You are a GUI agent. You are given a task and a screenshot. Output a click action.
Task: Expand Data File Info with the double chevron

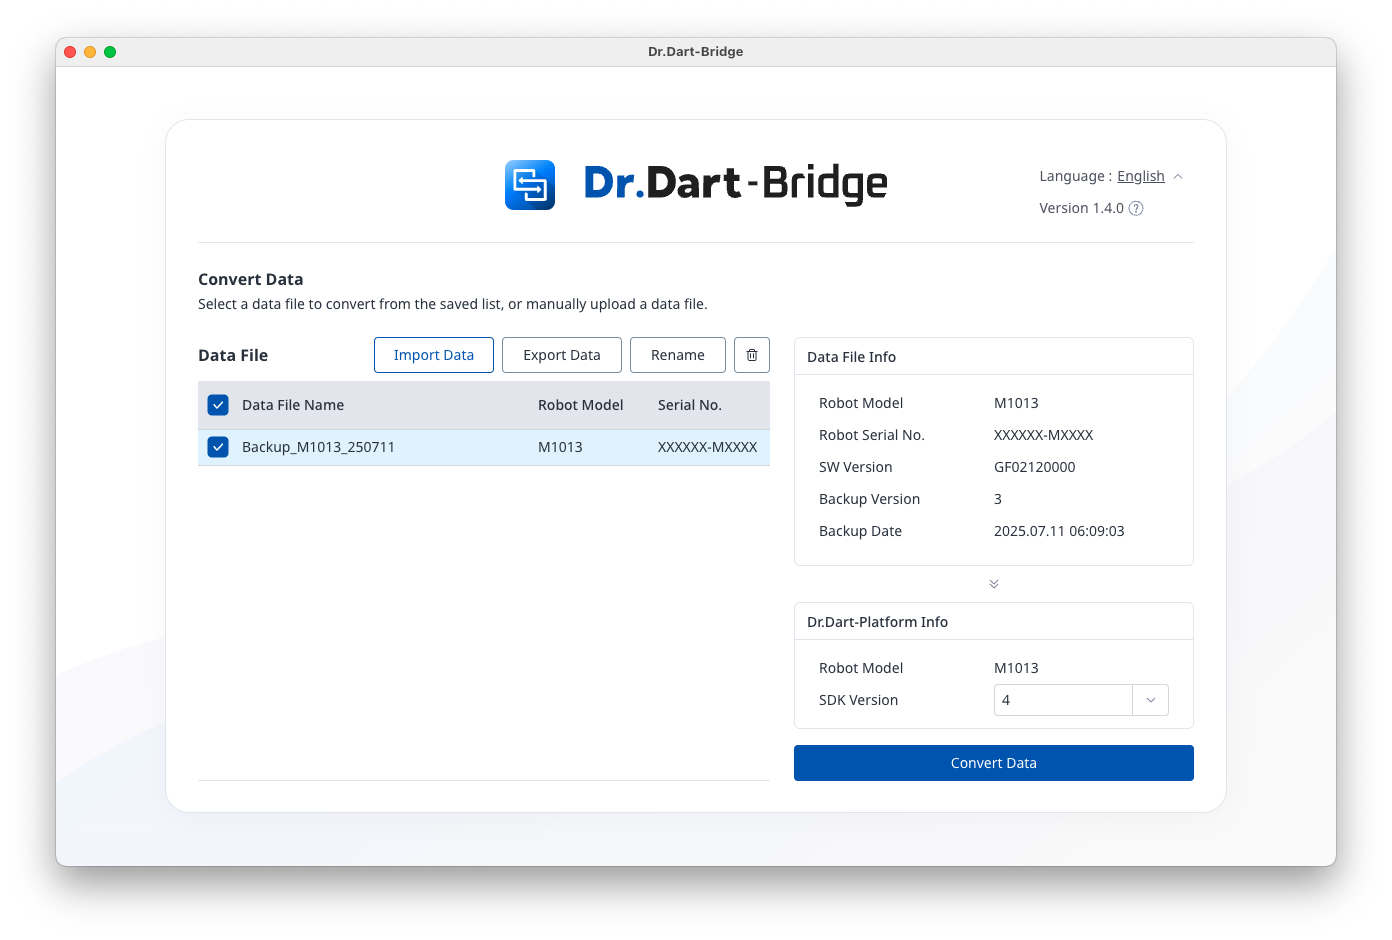(x=994, y=584)
